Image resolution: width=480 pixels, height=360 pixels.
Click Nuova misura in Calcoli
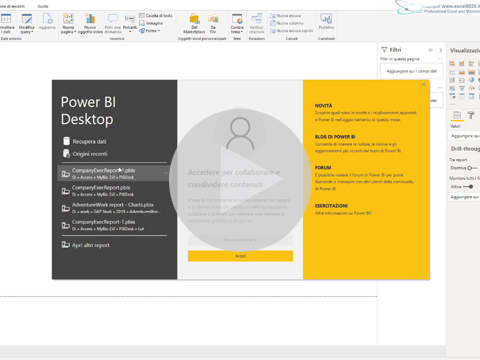(x=285, y=16)
